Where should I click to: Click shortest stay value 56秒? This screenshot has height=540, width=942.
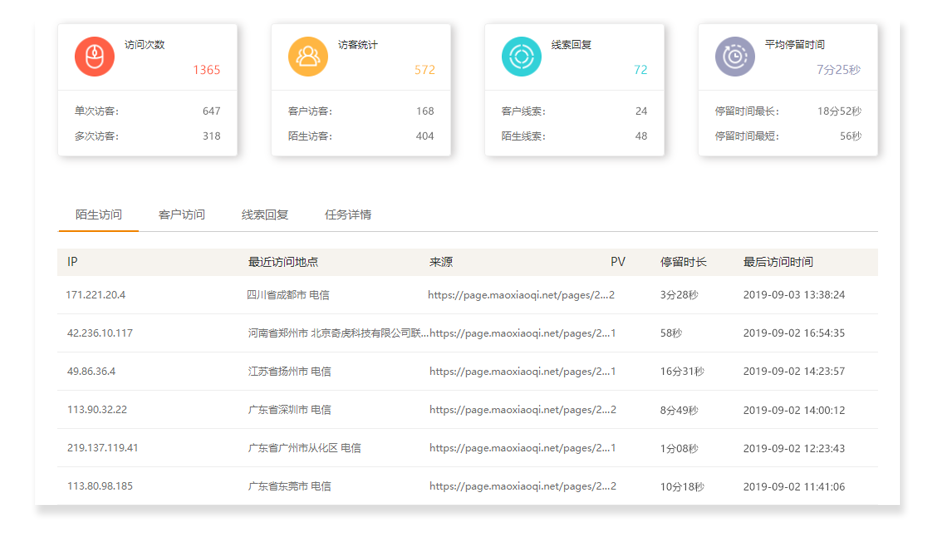(x=851, y=136)
